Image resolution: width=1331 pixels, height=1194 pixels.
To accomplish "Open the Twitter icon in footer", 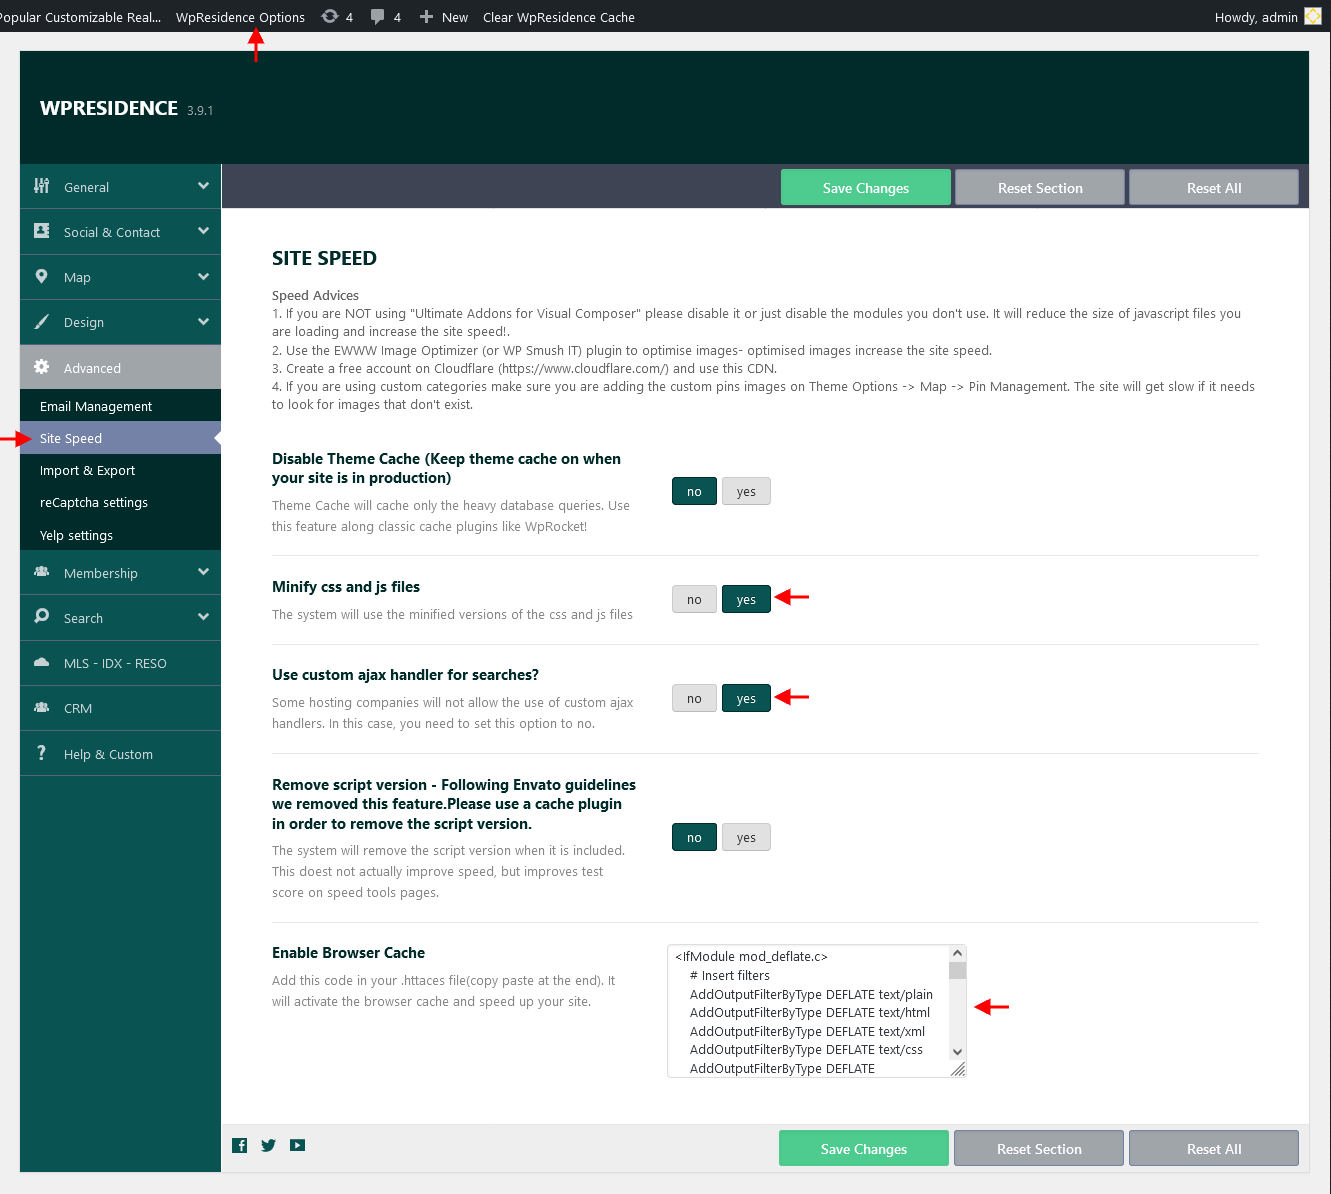I will (x=268, y=1146).
